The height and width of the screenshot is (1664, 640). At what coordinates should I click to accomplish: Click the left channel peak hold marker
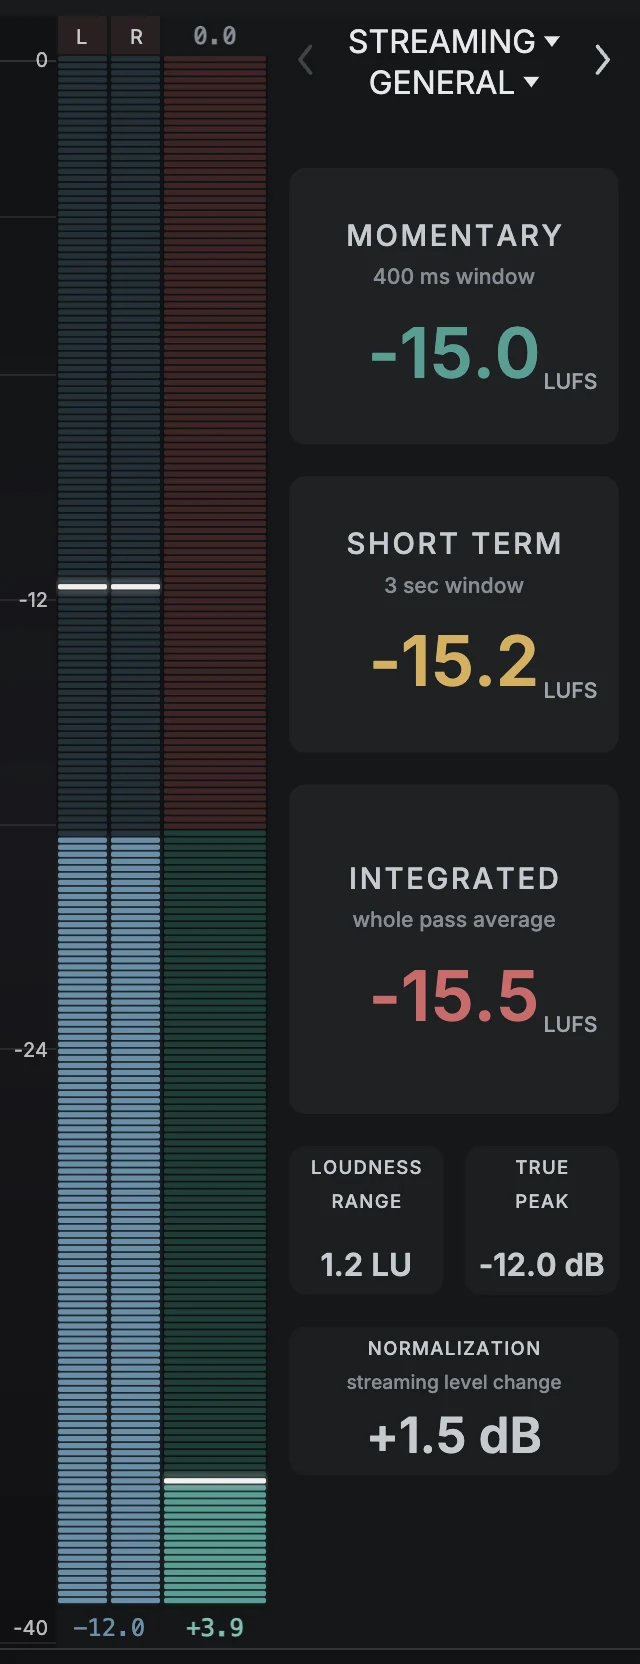click(82, 587)
